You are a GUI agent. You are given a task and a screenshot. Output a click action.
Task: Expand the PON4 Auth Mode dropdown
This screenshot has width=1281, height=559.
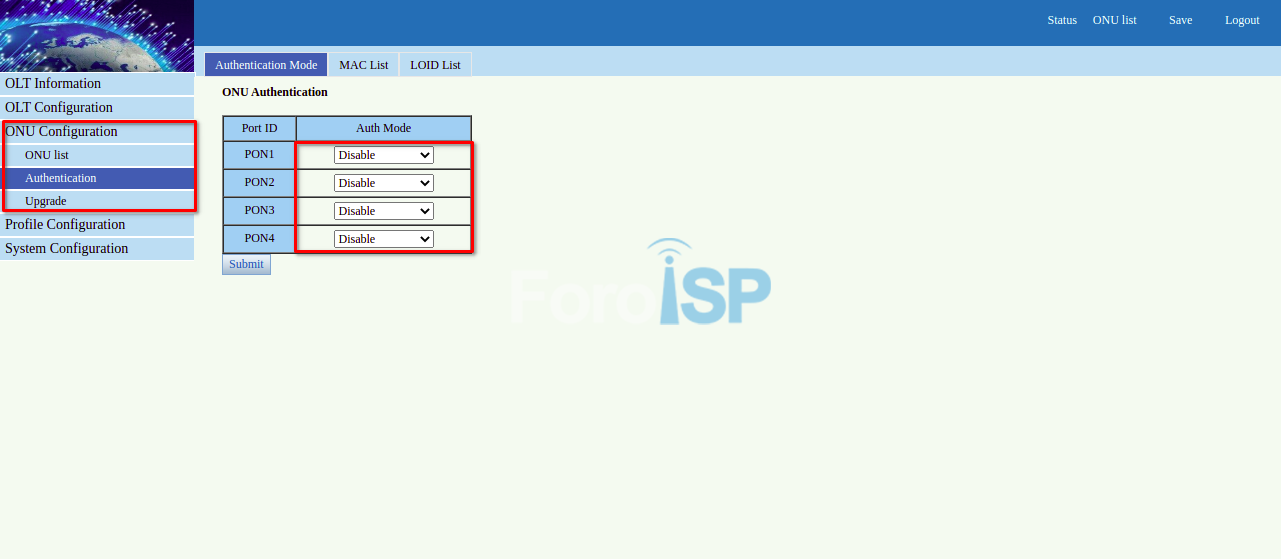[383, 239]
